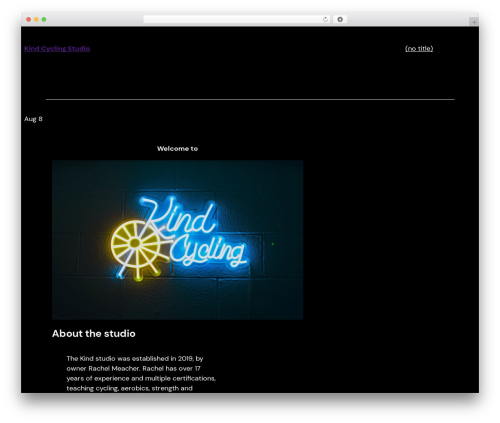Close the window with the red button

click(x=29, y=20)
